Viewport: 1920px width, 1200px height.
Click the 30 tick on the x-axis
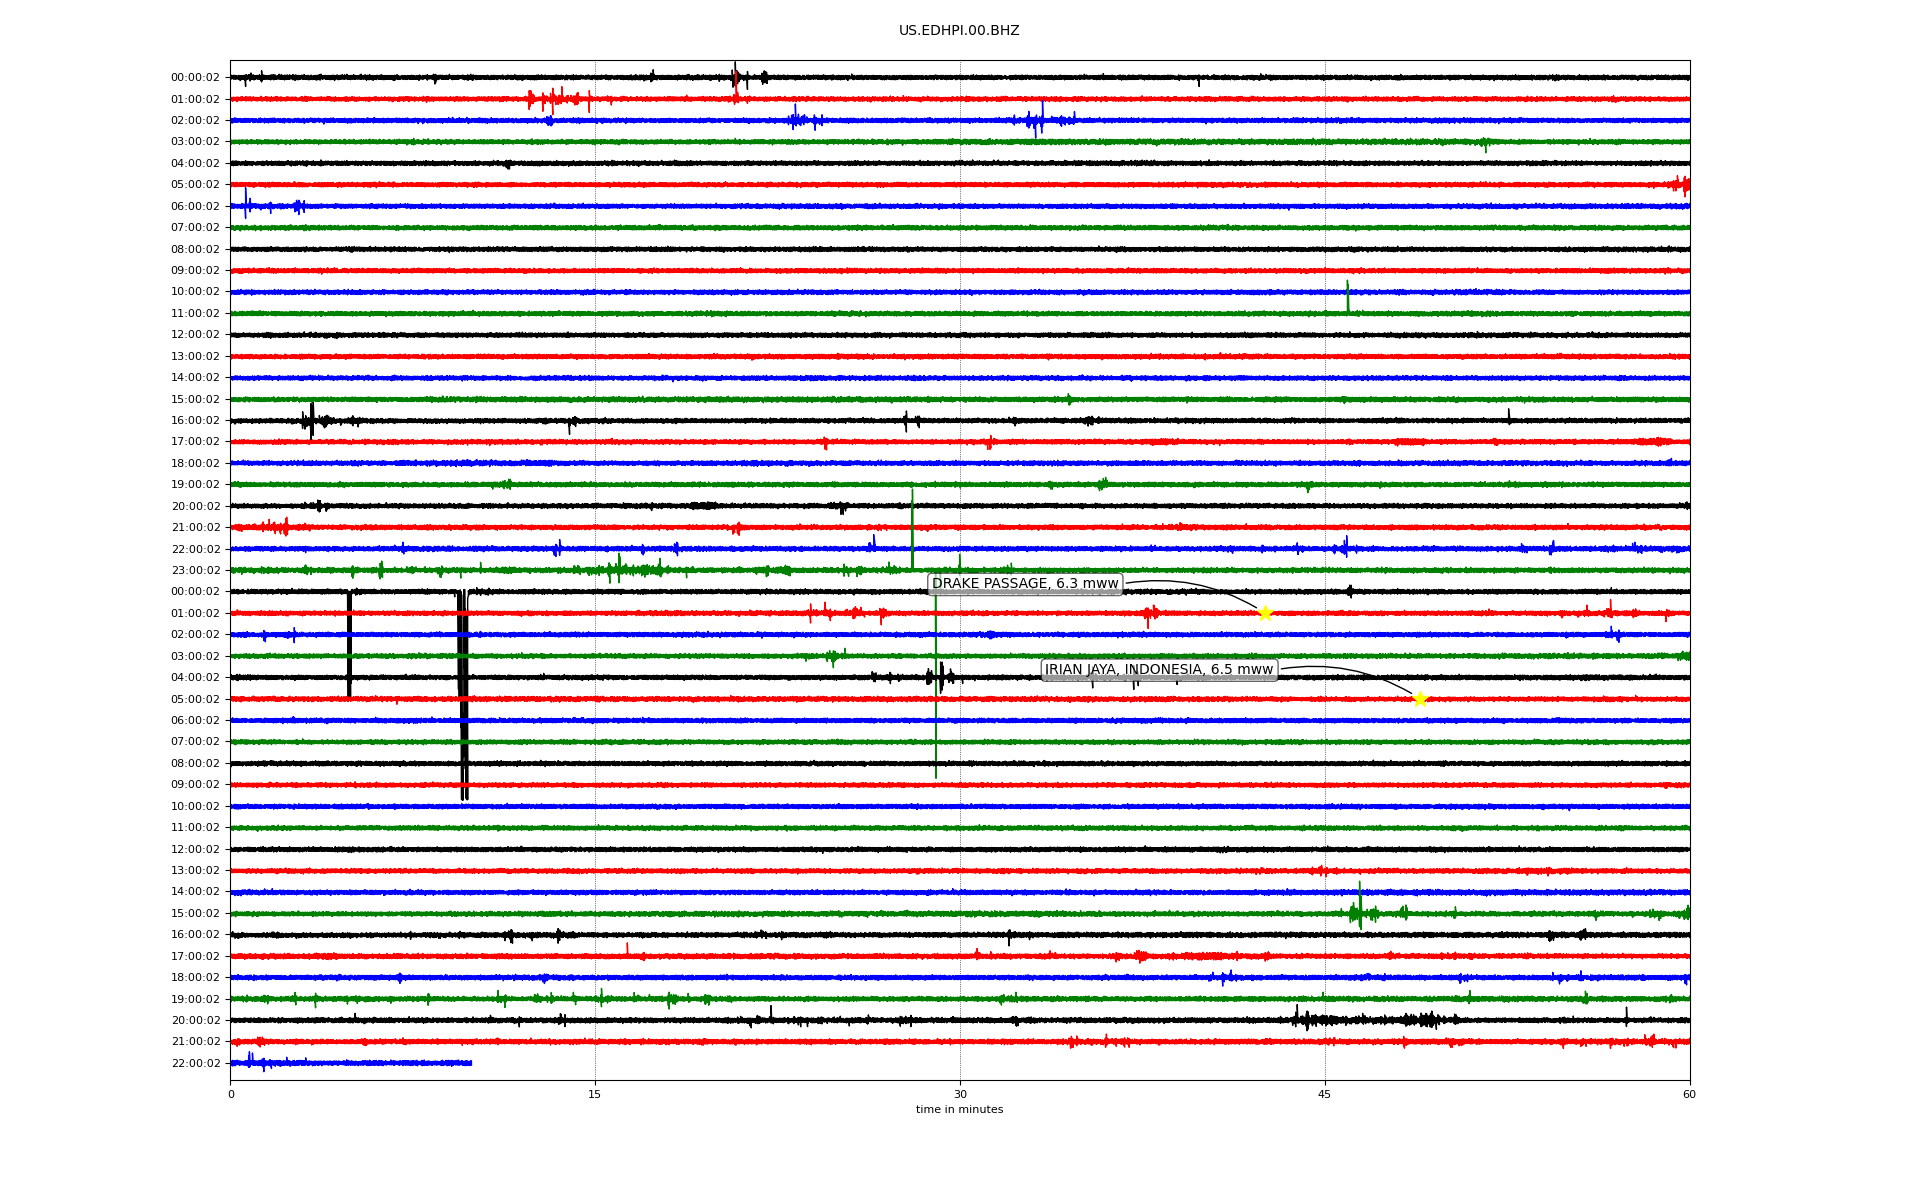pos(960,1094)
